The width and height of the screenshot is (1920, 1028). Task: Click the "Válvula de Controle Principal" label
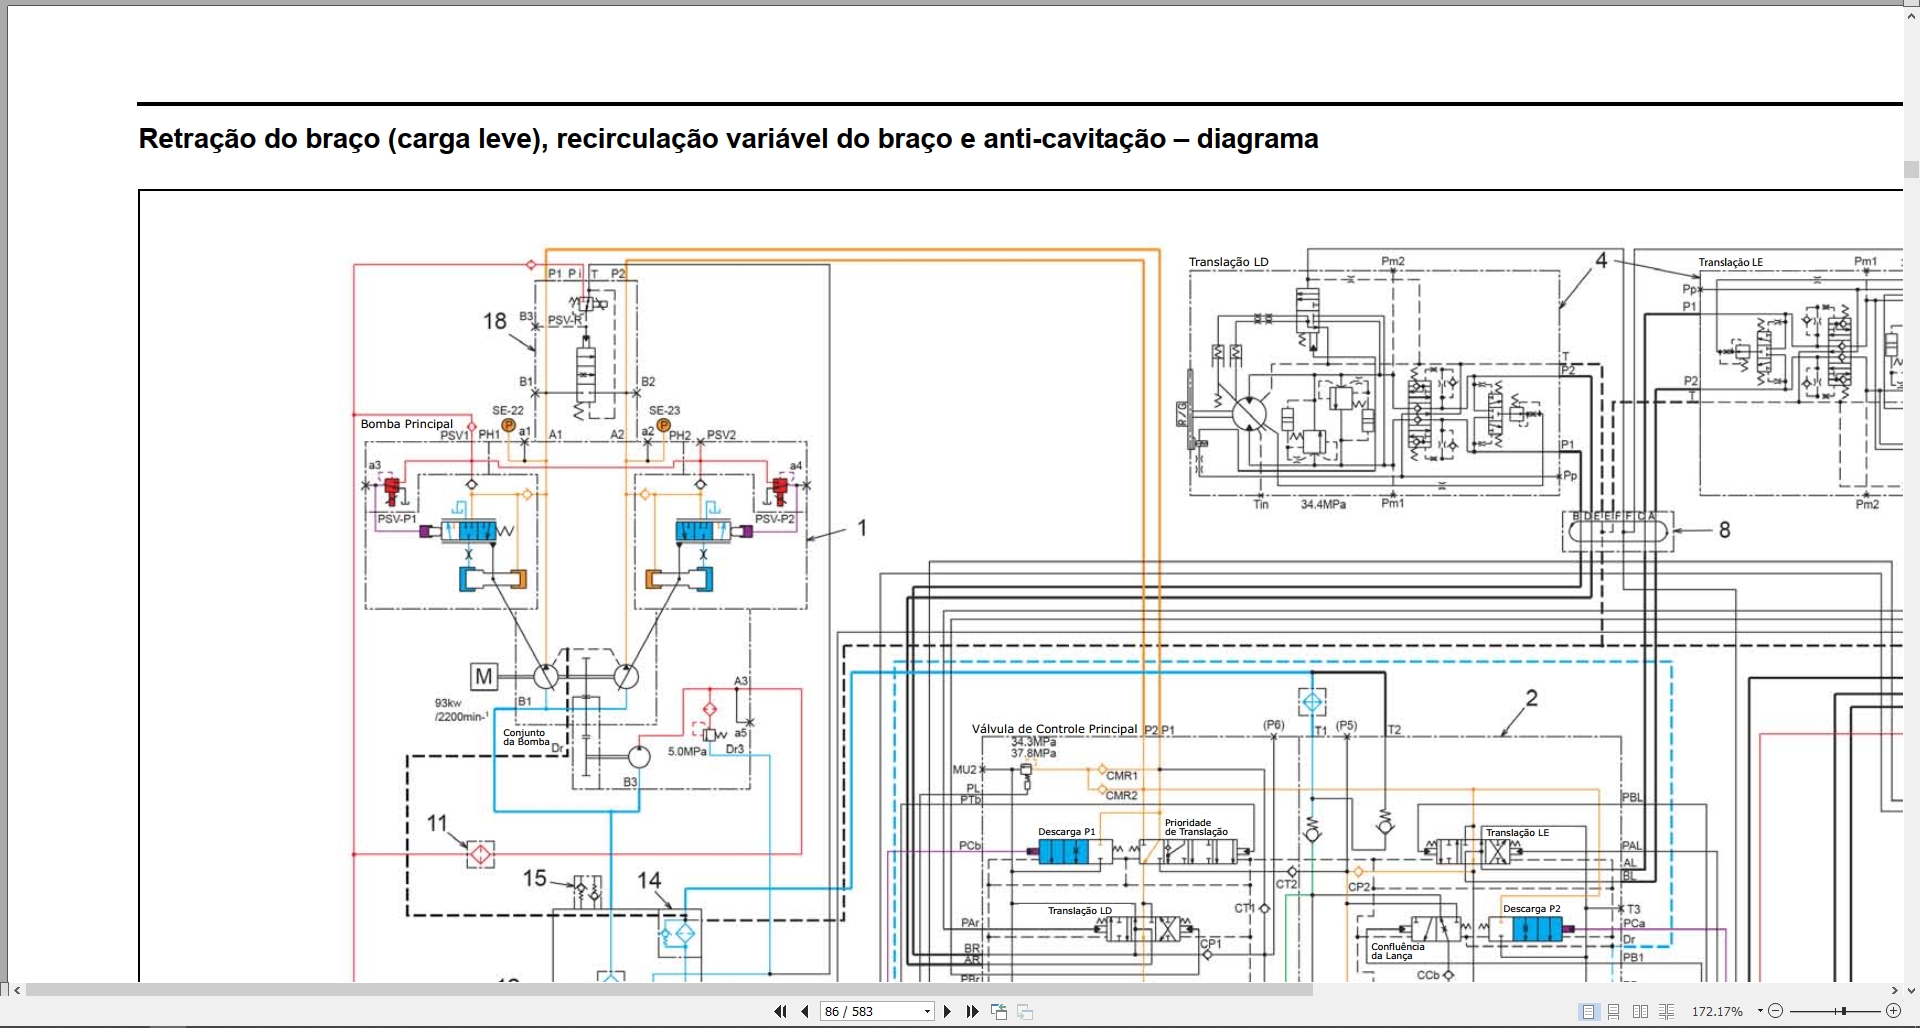(x=1054, y=729)
